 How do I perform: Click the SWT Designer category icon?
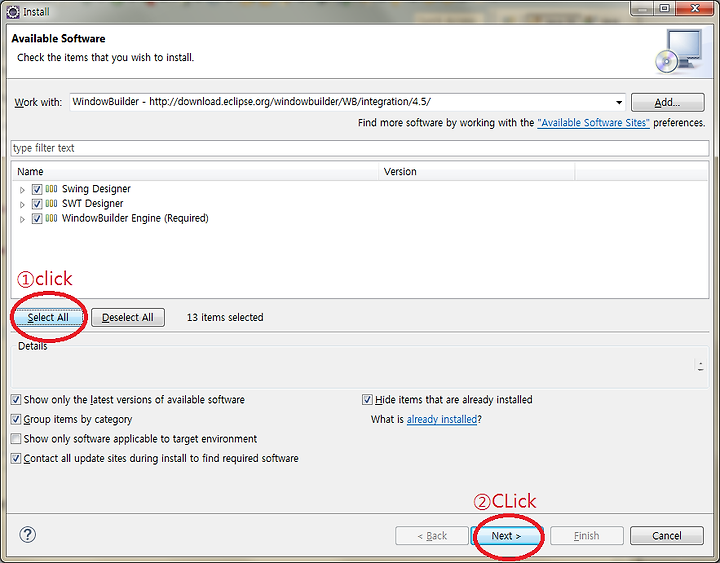point(51,203)
